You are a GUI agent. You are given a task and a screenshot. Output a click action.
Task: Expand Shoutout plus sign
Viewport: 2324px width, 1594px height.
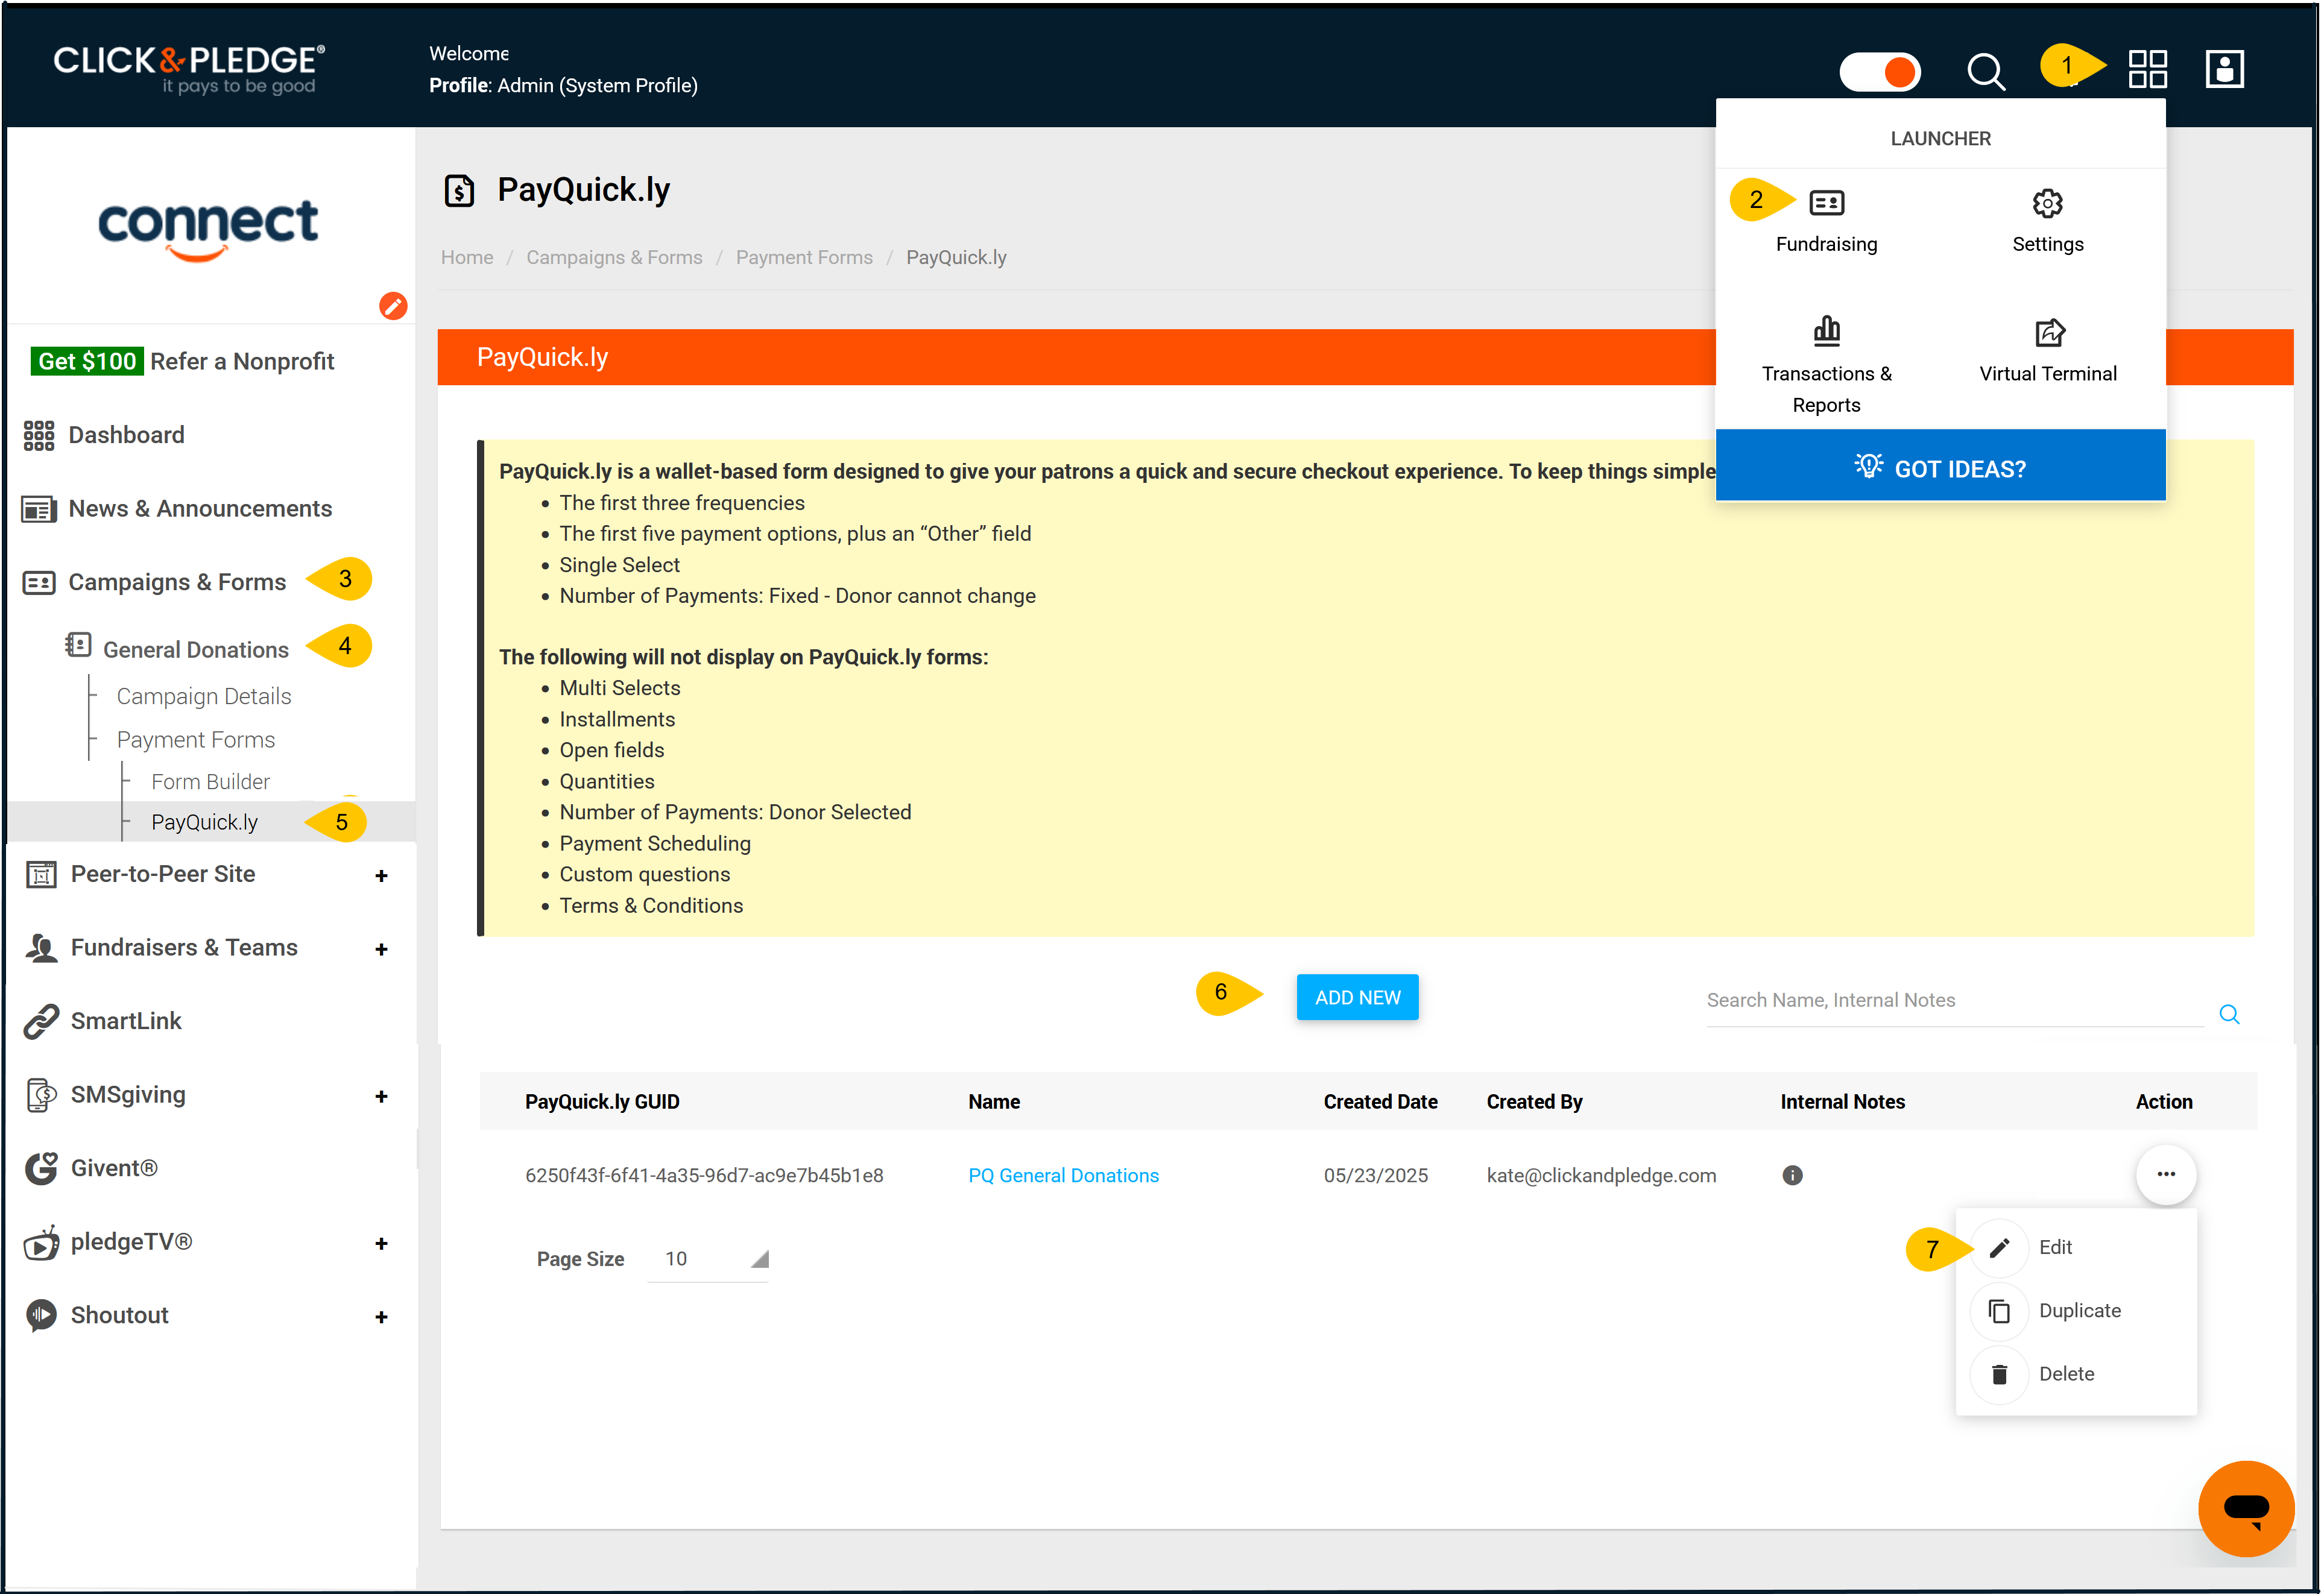coord(381,1318)
